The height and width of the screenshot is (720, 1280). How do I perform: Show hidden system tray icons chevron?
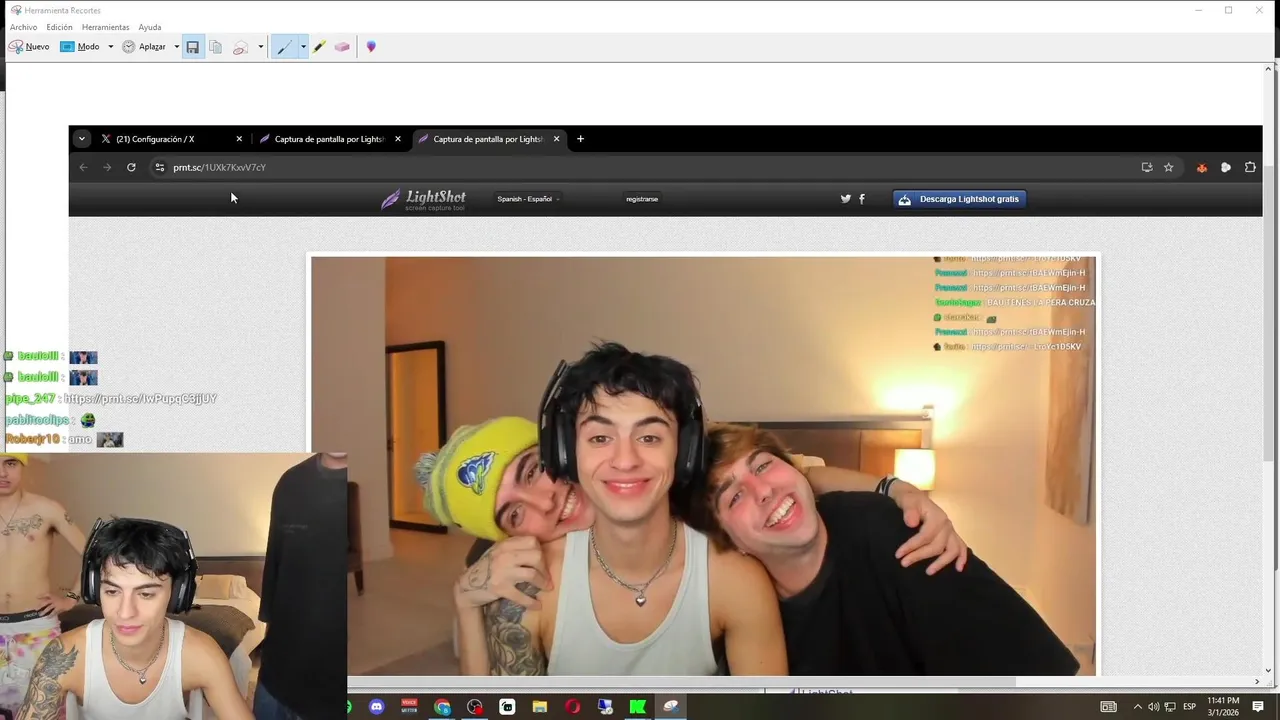pyautogui.click(x=1140, y=707)
